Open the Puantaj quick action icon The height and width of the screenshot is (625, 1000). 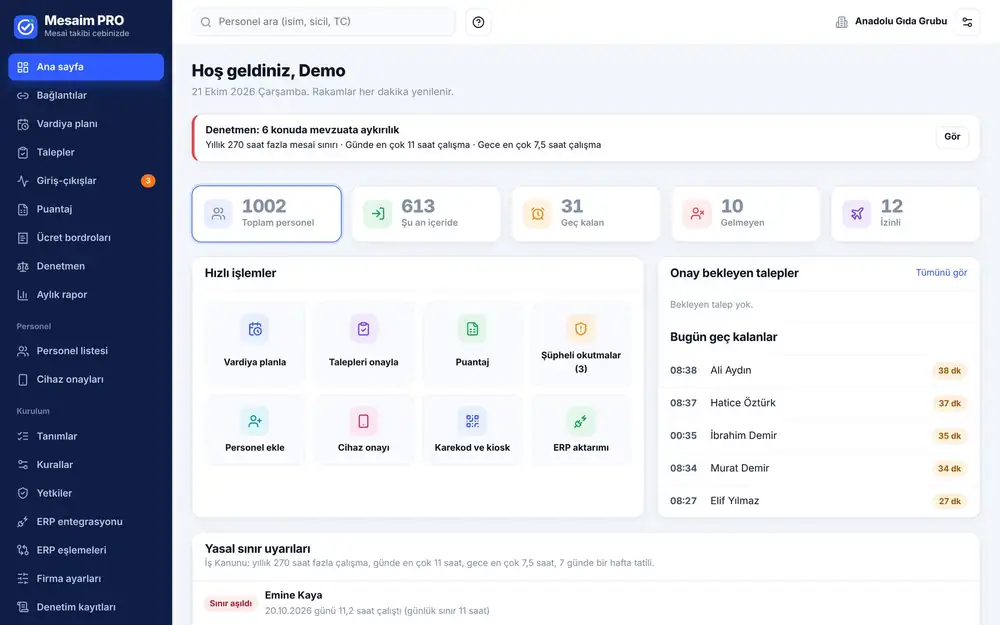point(472,329)
